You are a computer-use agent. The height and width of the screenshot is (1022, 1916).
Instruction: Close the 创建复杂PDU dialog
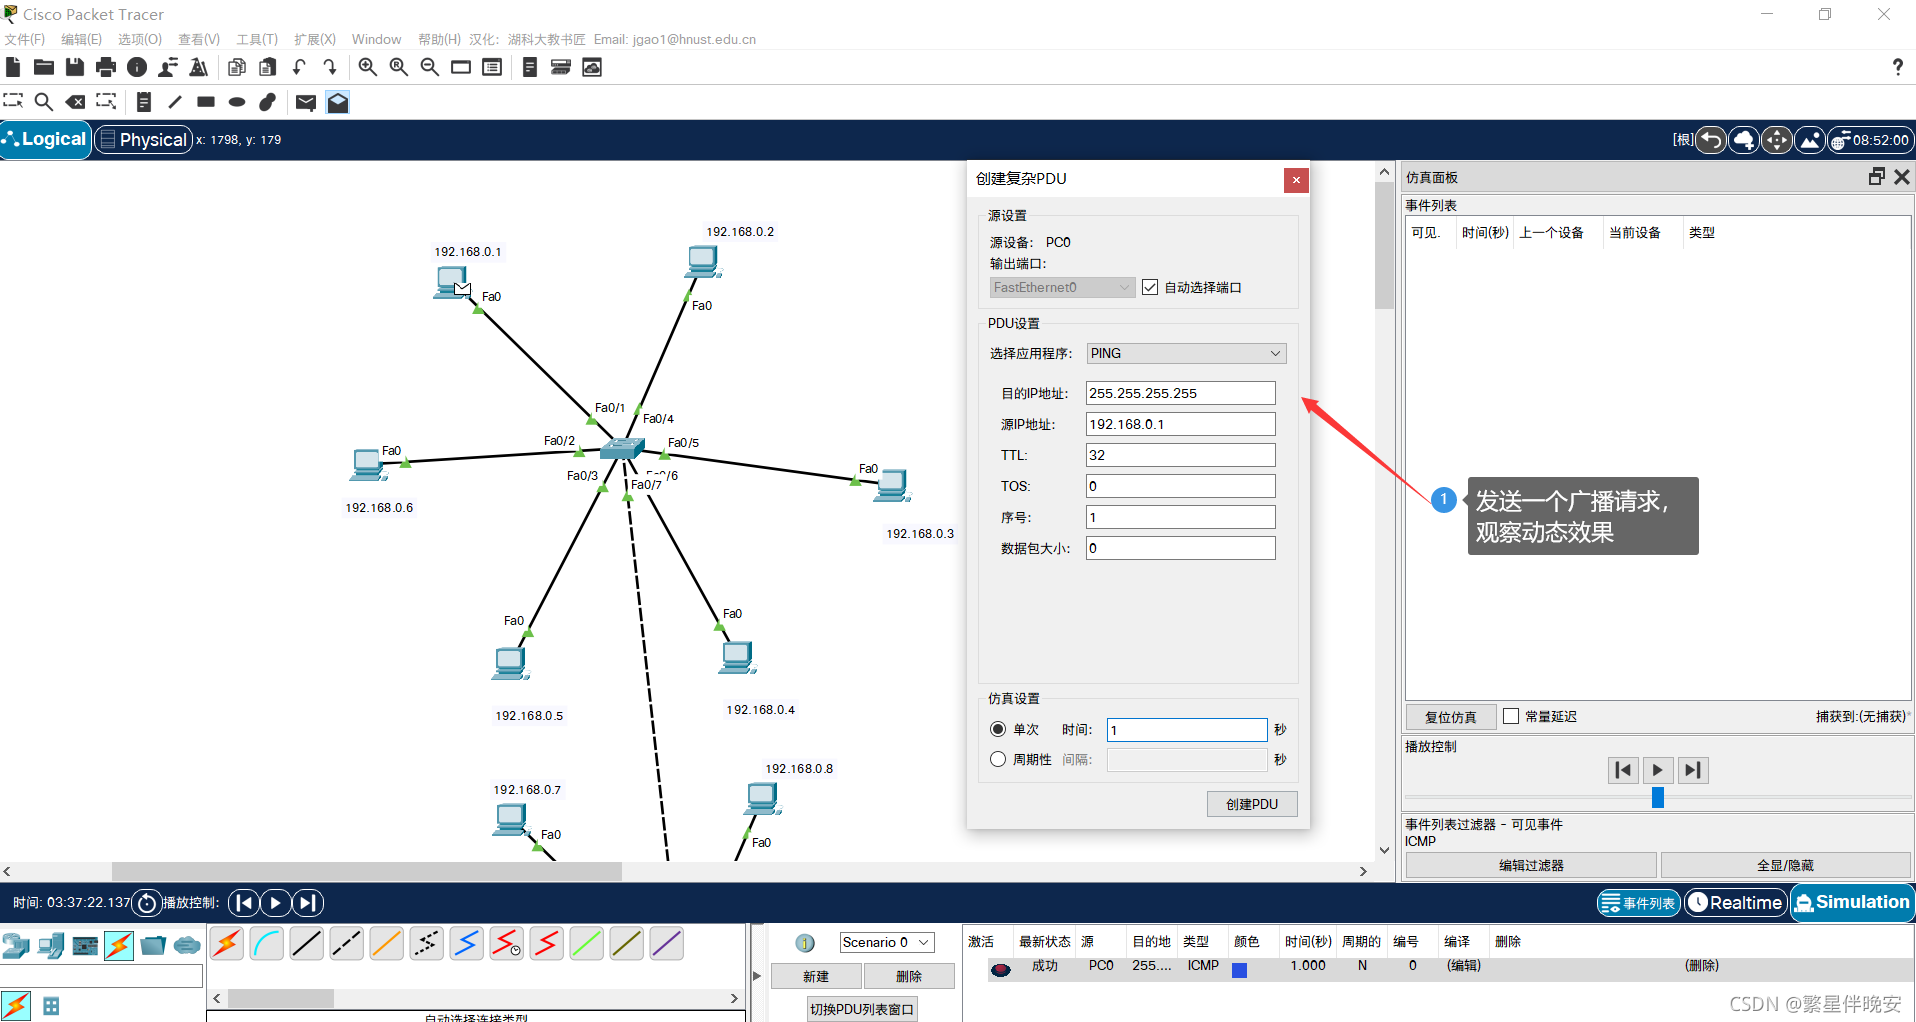[1296, 180]
